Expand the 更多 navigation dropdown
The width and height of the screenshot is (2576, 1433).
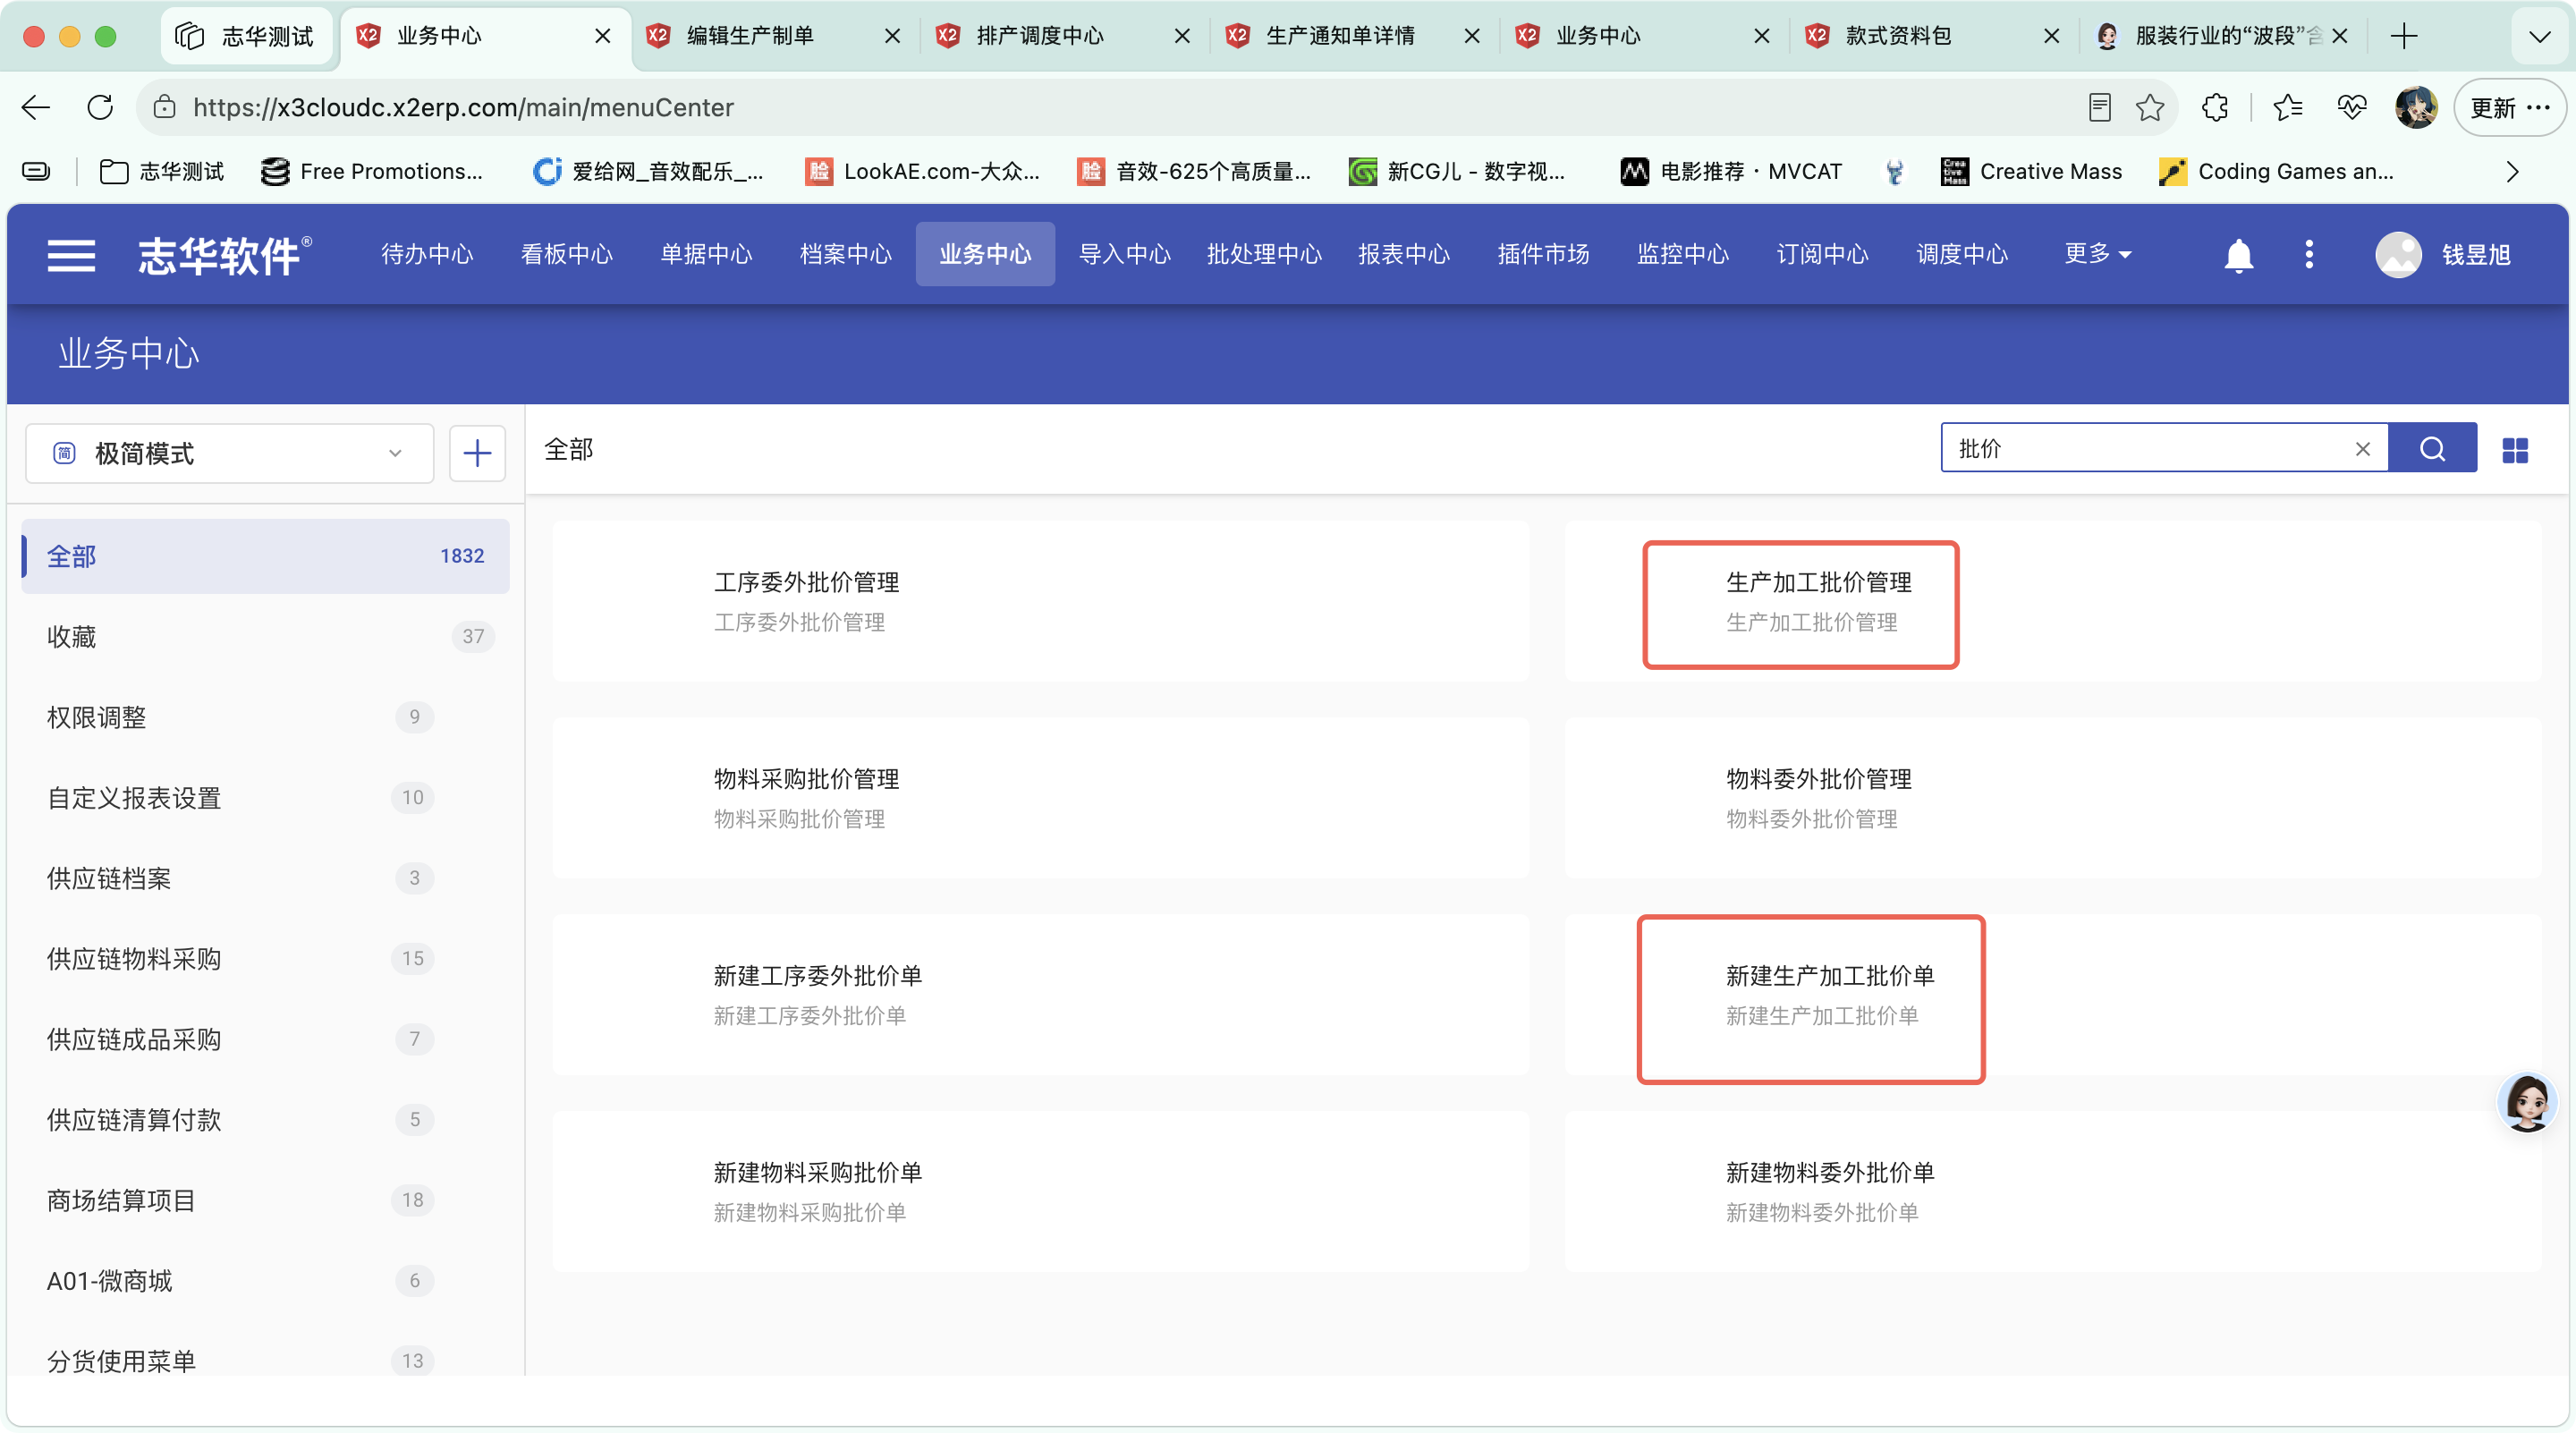(2097, 254)
